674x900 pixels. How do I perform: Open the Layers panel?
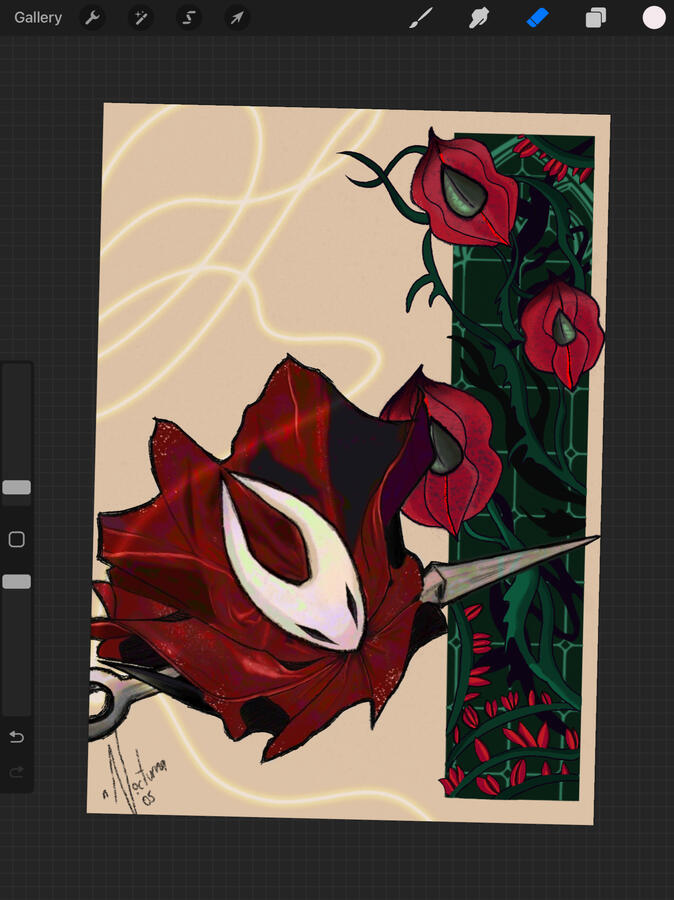point(596,18)
